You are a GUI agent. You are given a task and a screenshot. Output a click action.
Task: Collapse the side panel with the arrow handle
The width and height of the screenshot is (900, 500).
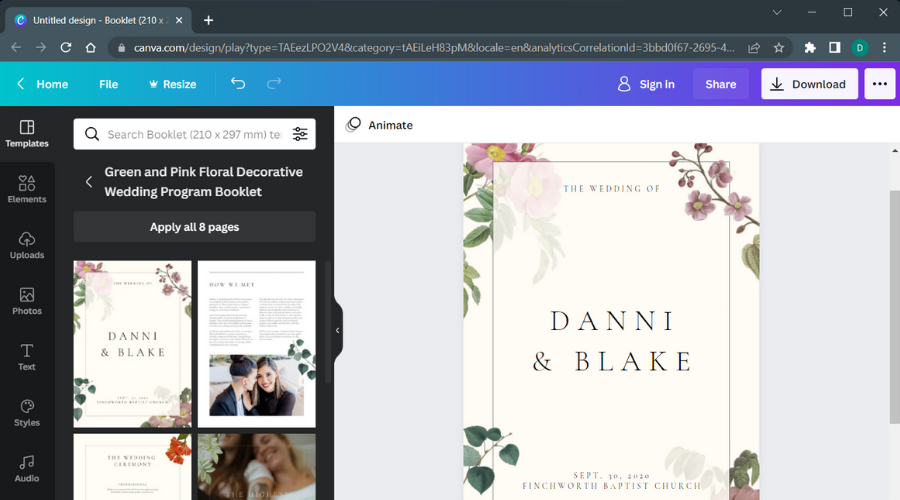point(338,330)
